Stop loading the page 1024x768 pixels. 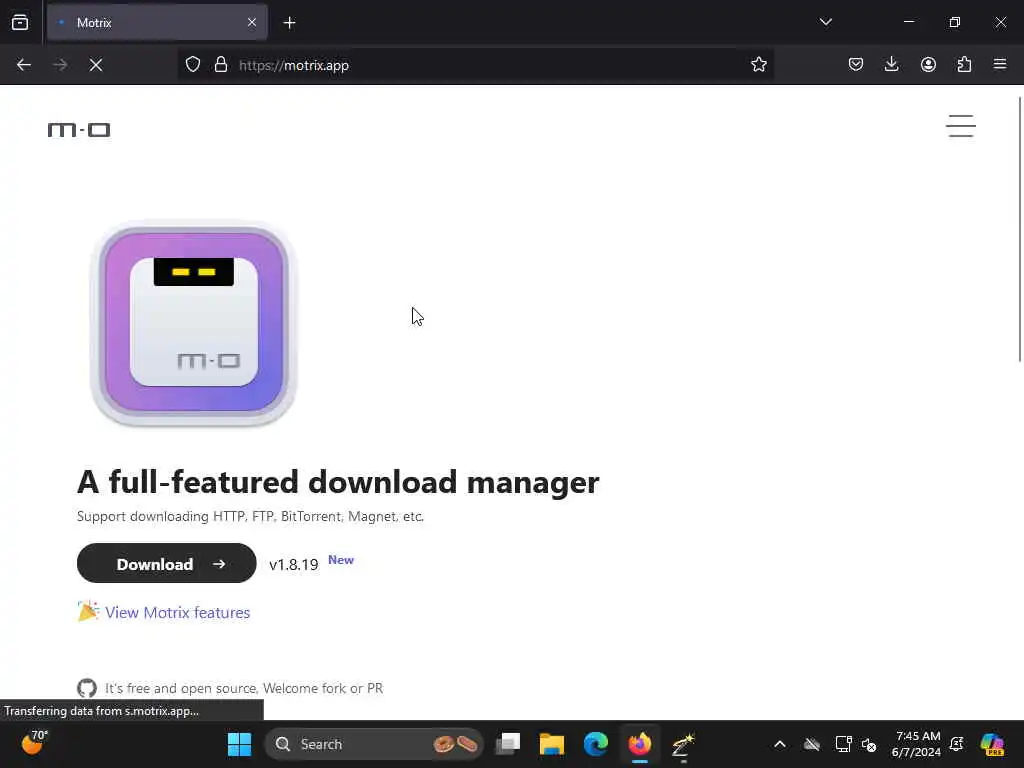96,65
